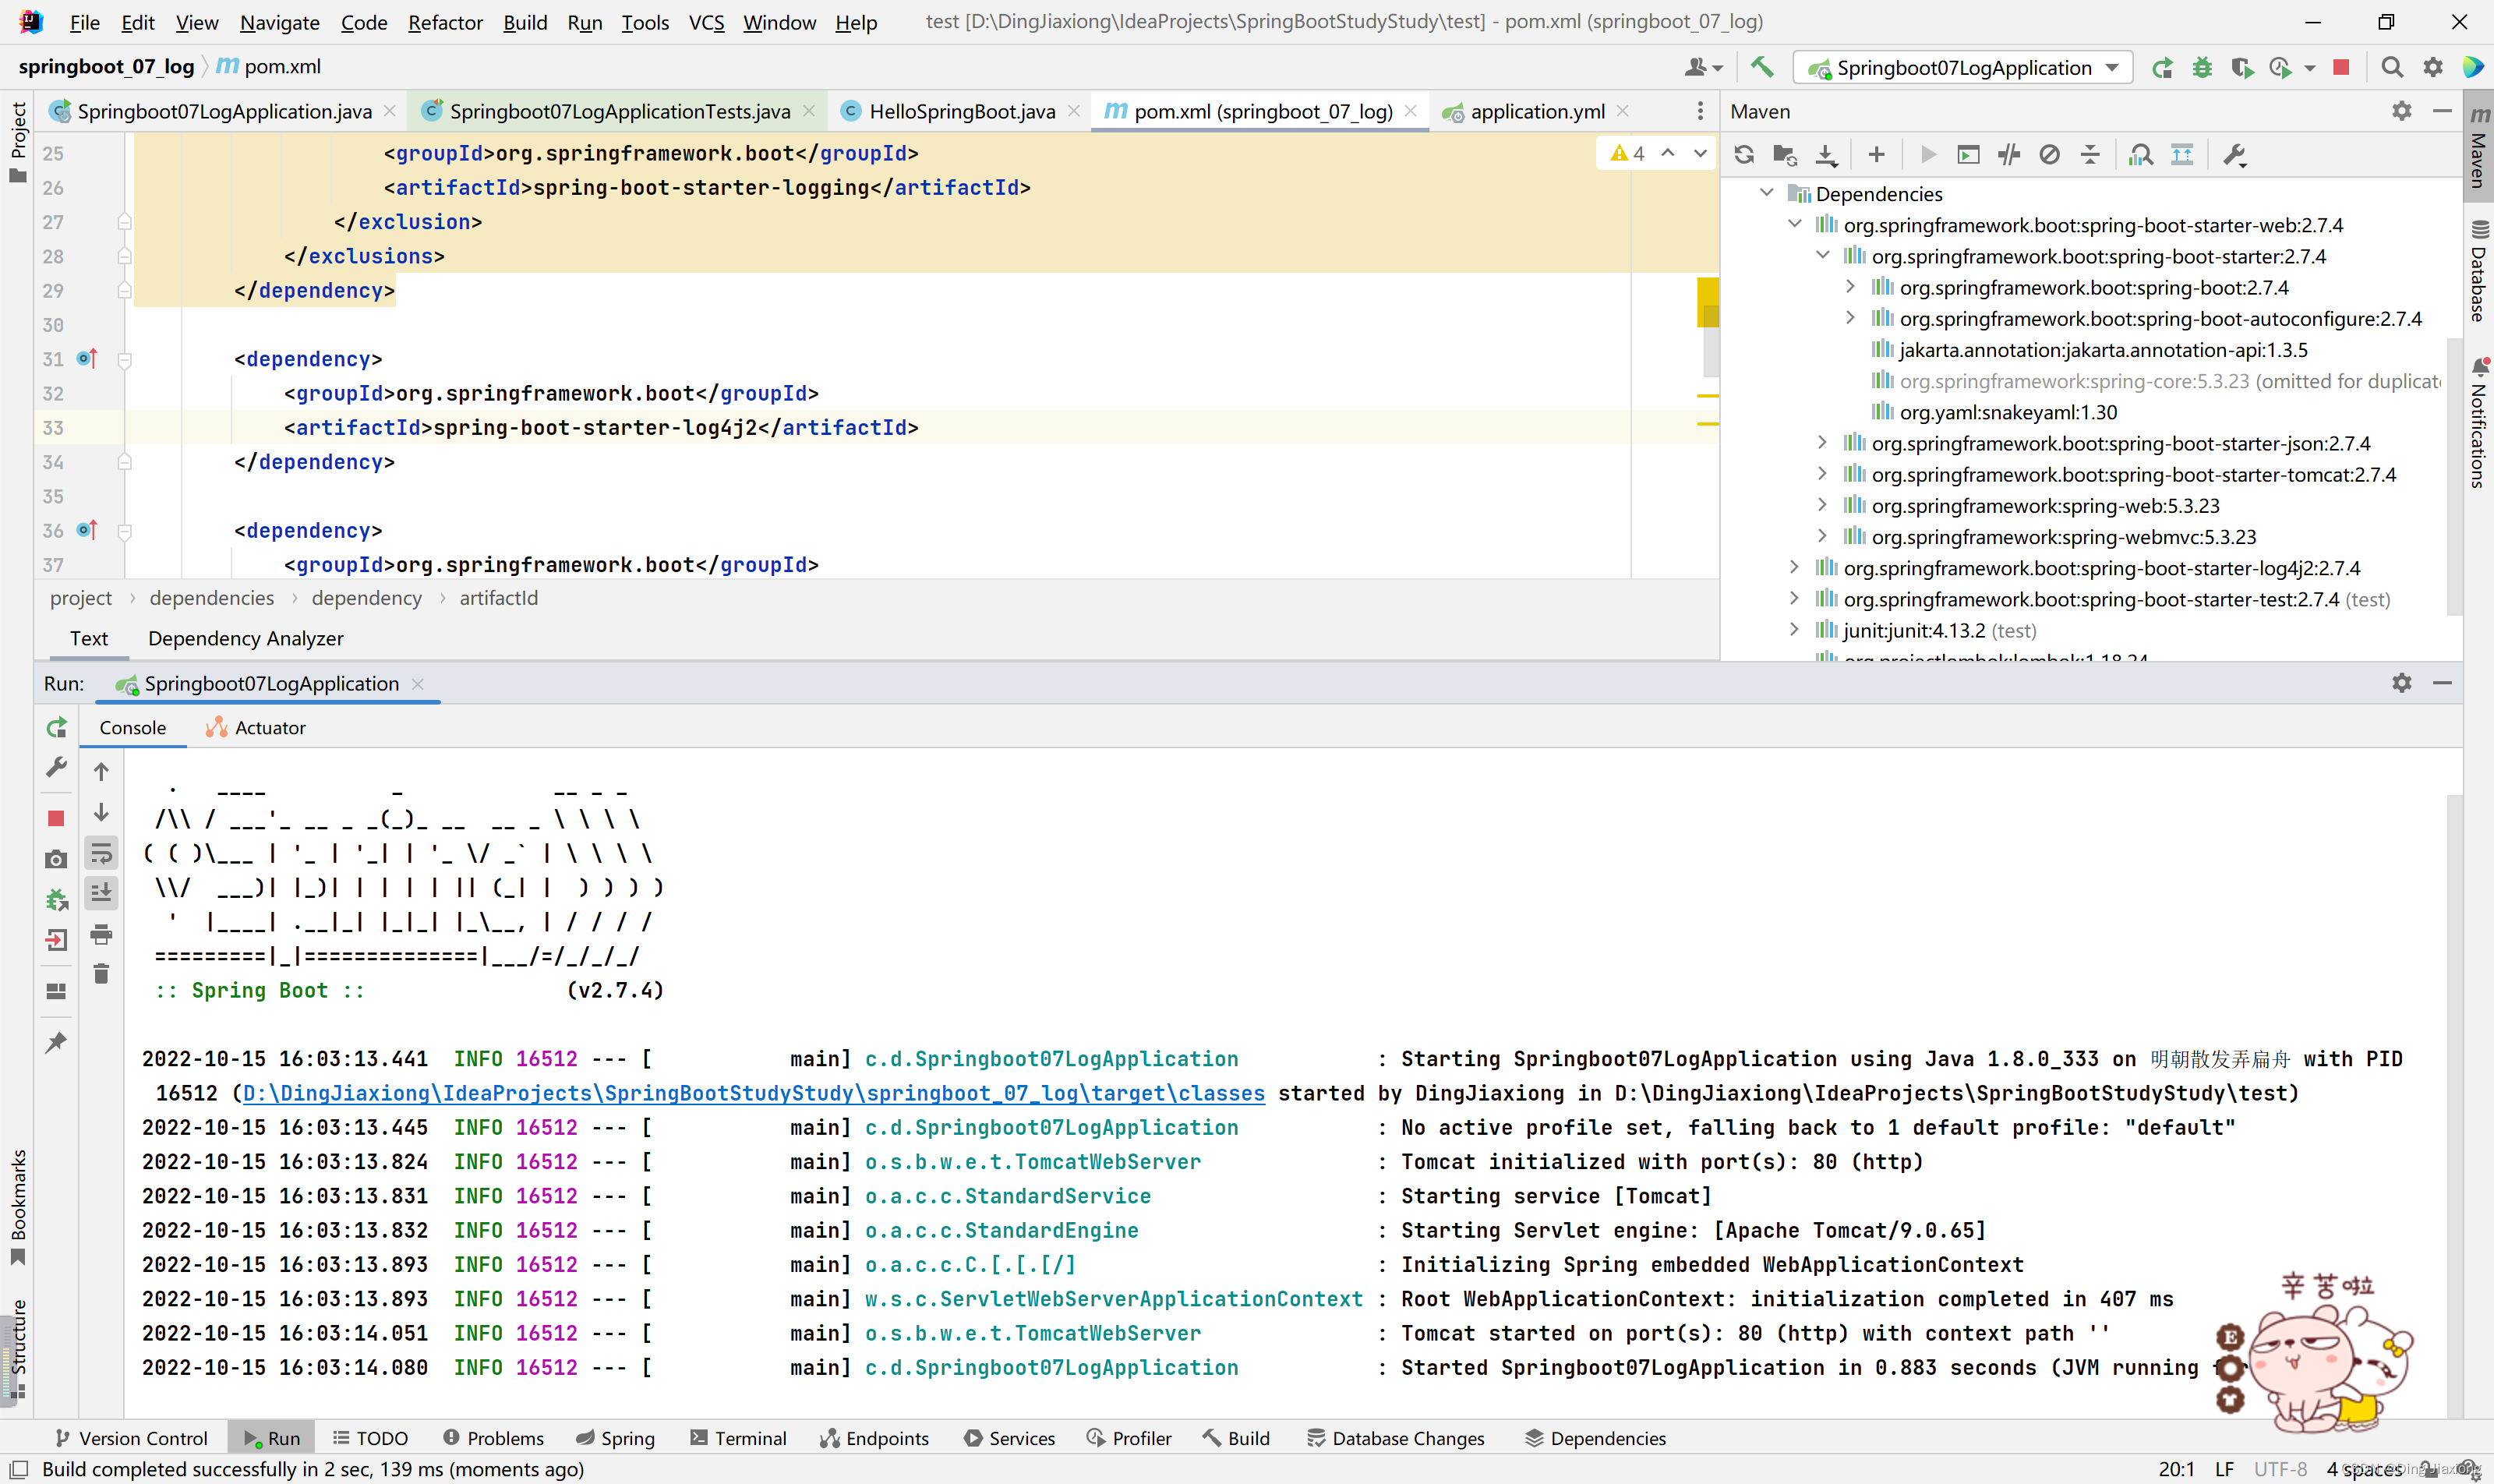Open Run panel settings gear

click(x=2402, y=683)
